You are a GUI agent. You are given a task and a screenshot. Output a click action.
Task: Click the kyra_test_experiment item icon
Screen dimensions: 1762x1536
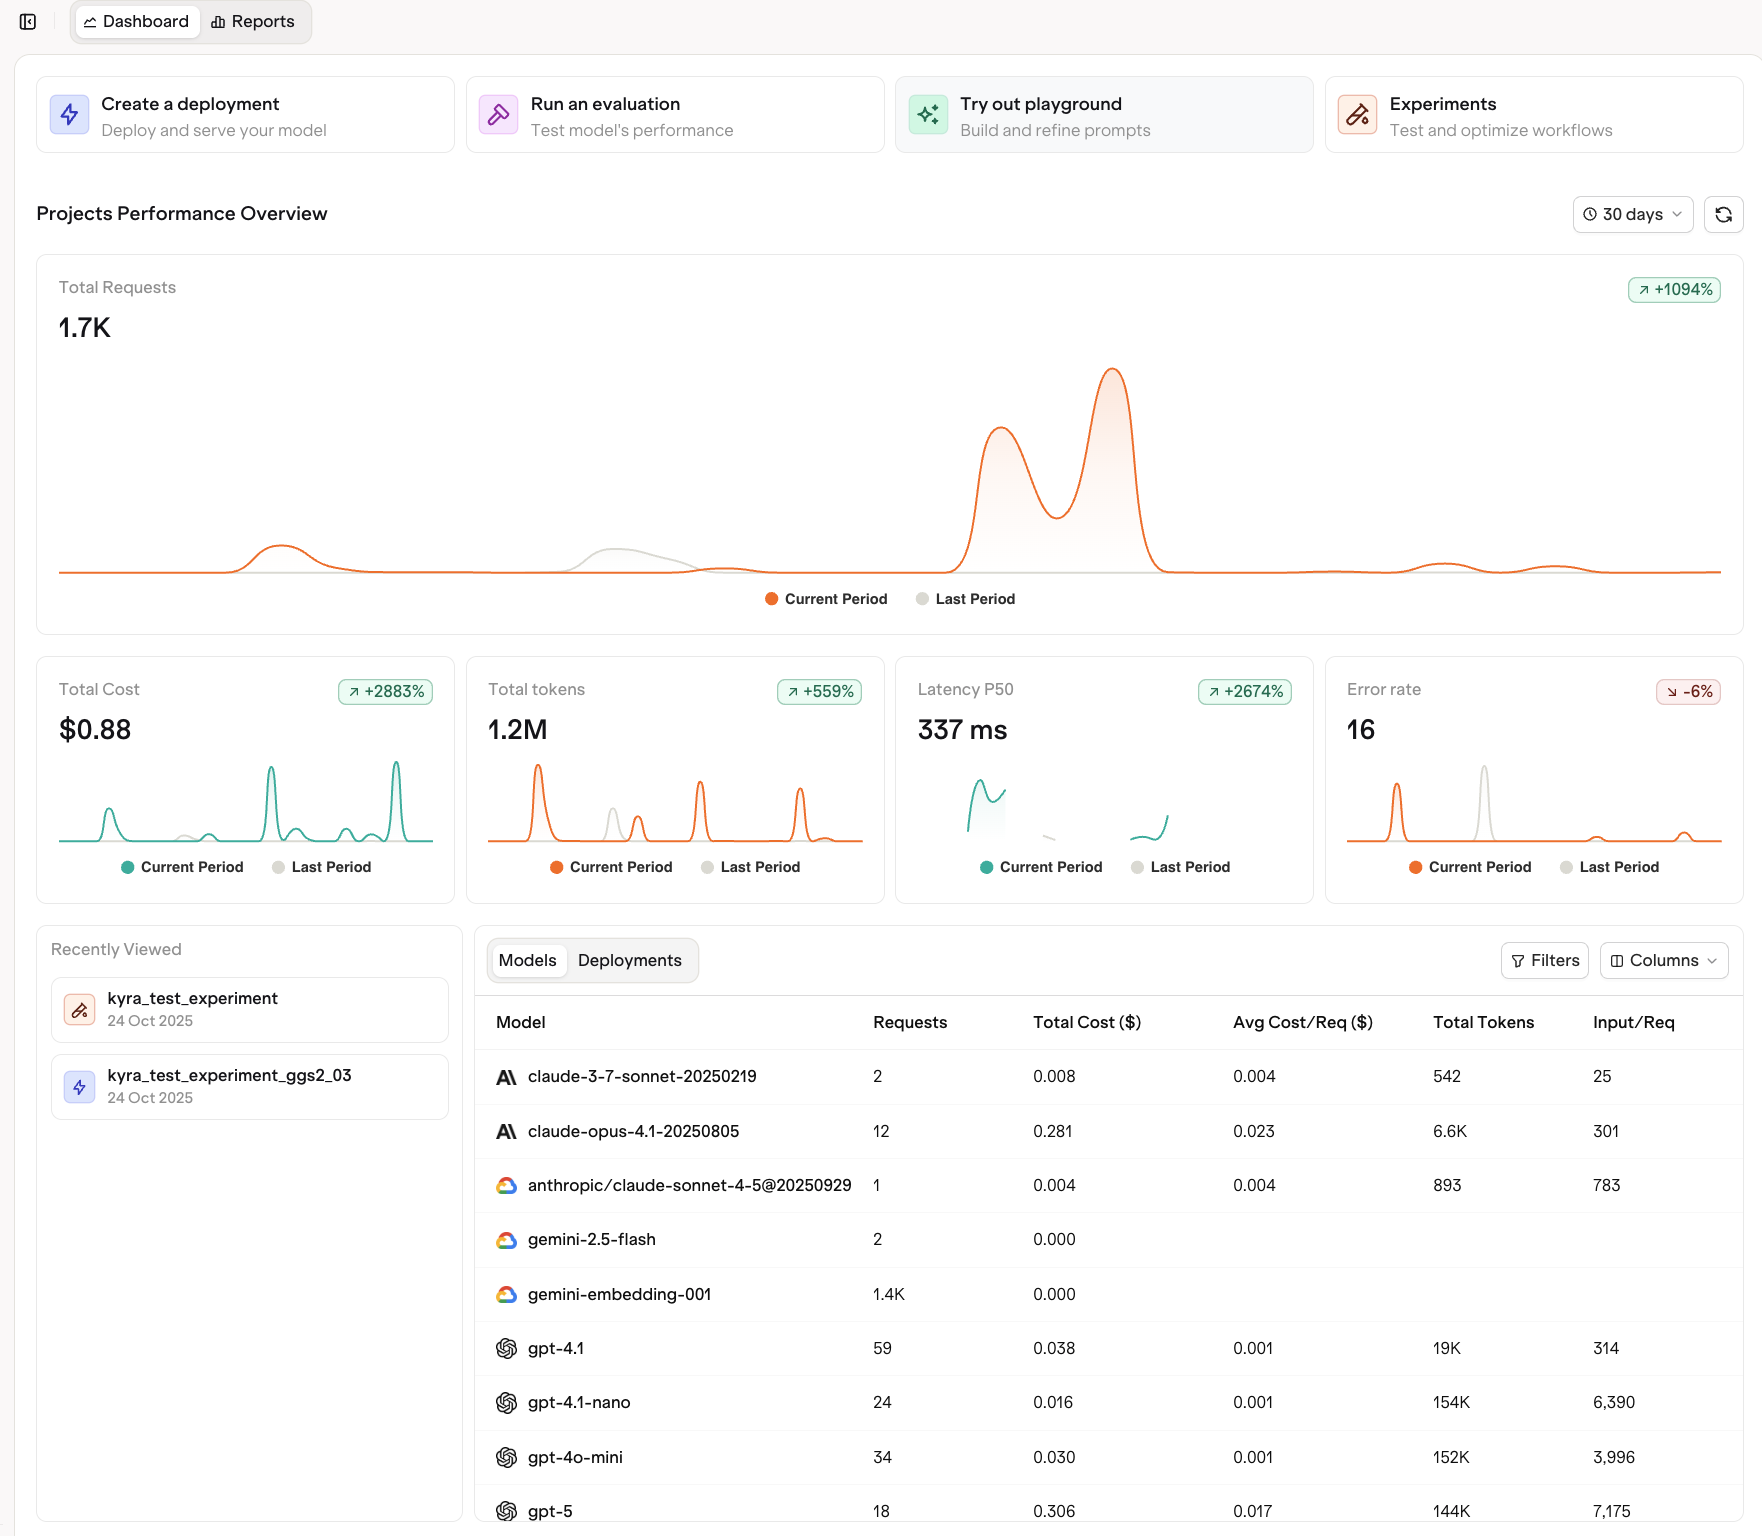coord(79,1010)
